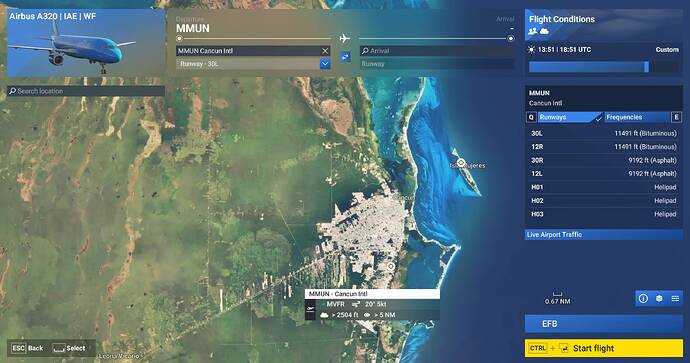Viewport: 690px width, 363px height.
Task: Open the arrival Runway selector
Action: 437,64
